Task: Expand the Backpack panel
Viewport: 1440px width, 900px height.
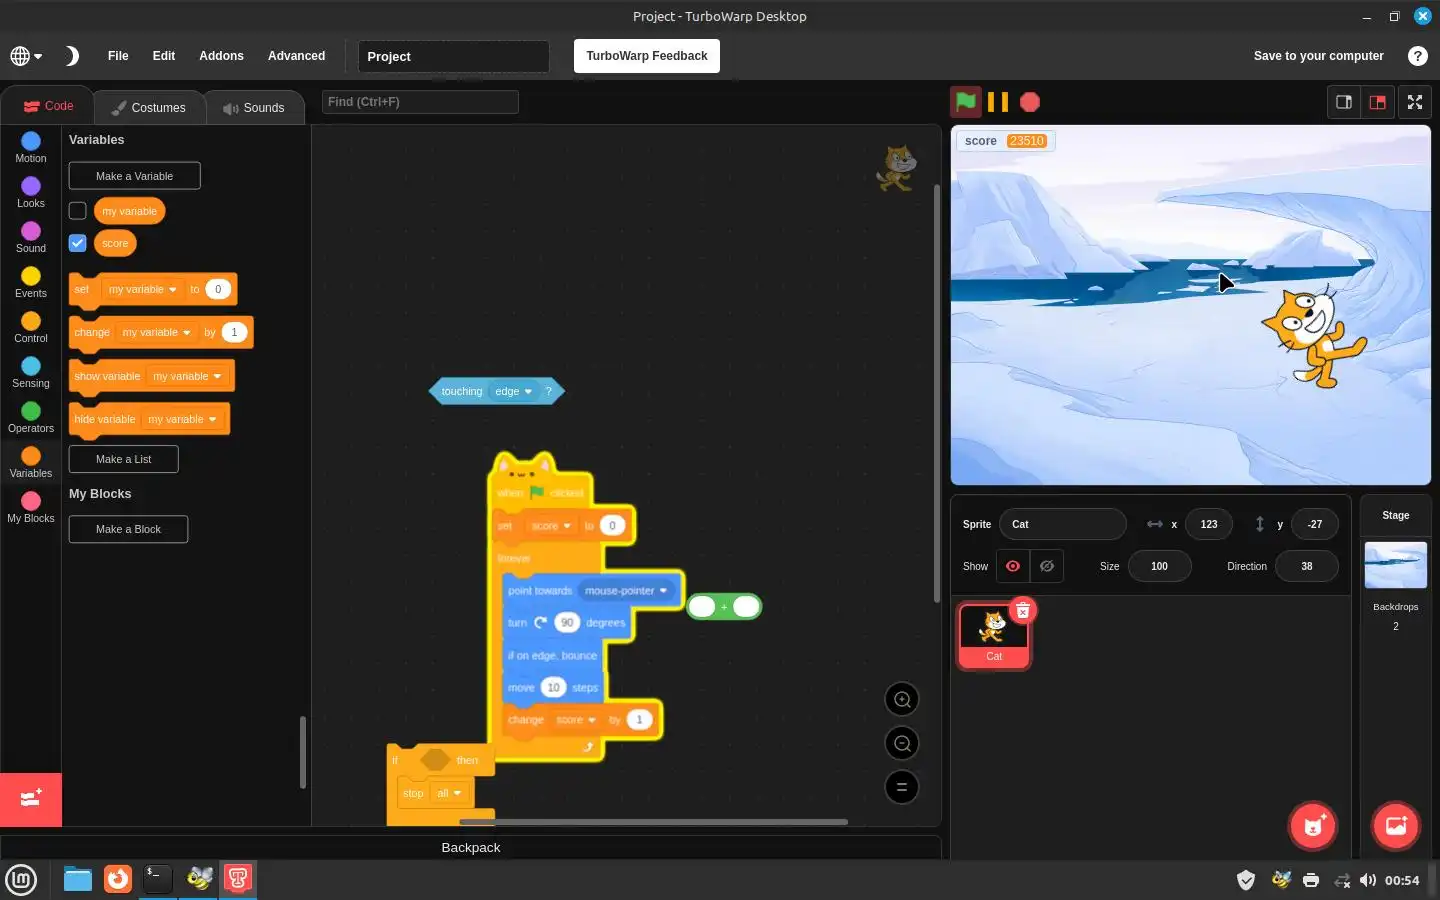Action: point(470,847)
